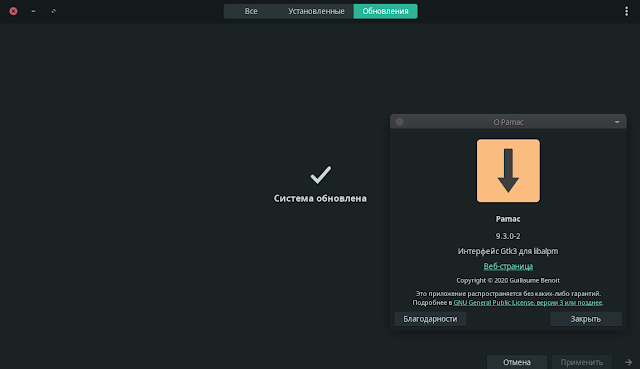Open the three-dot menu in Pamac header
Image resolution: width=640 pixels, height=369 pixels.
click(x=626, y=11)
